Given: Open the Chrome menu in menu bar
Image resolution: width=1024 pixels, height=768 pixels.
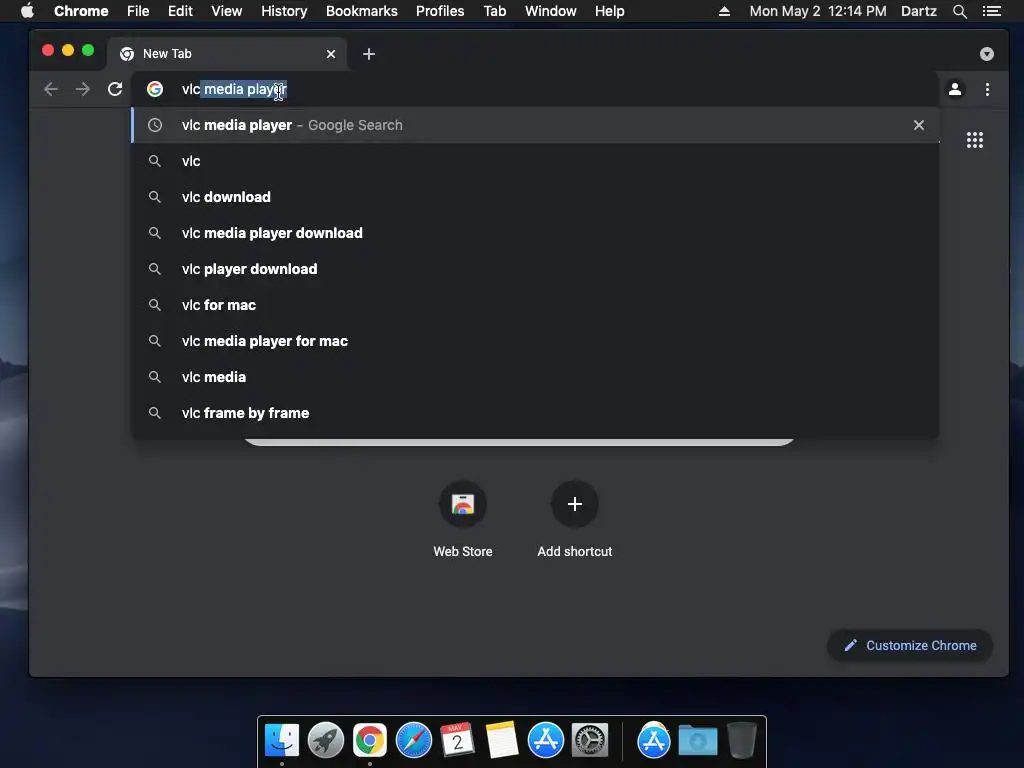Looking at the screenshot, I should pos(81,11).
